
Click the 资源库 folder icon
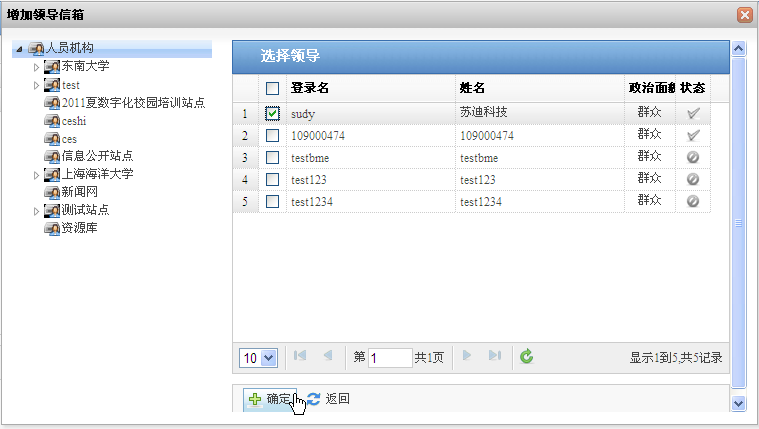[52, 228]
